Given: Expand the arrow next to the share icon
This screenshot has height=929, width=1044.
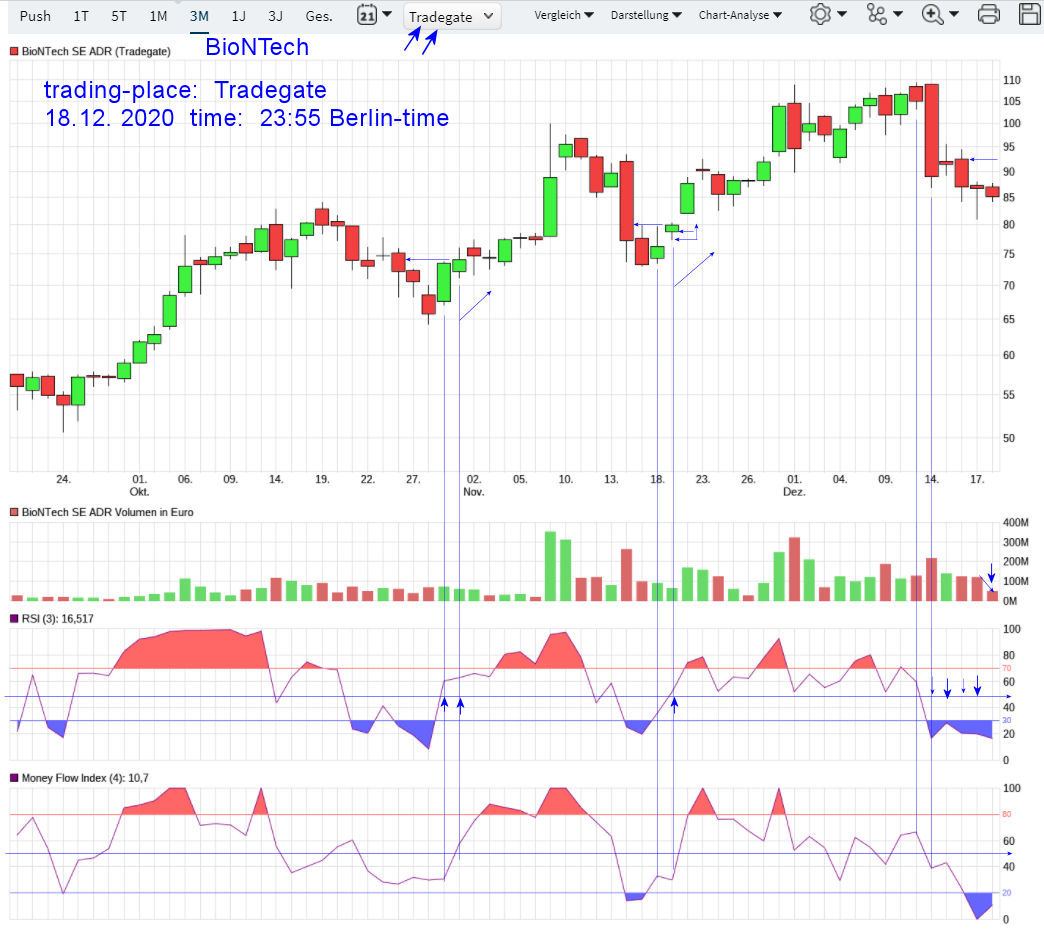Looking at the screenshot, I should pyautogui.click(x=898, y=13).
